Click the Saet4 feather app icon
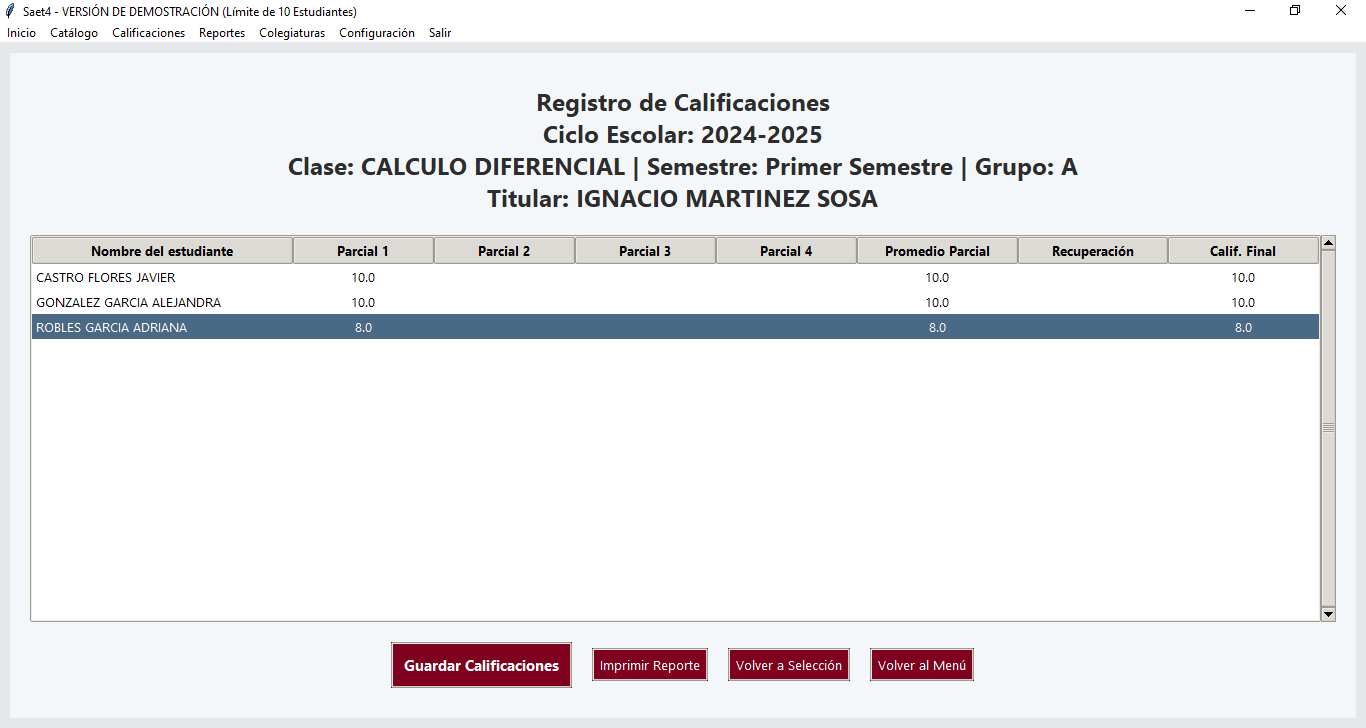1366x728 pixels. (10, 11)
